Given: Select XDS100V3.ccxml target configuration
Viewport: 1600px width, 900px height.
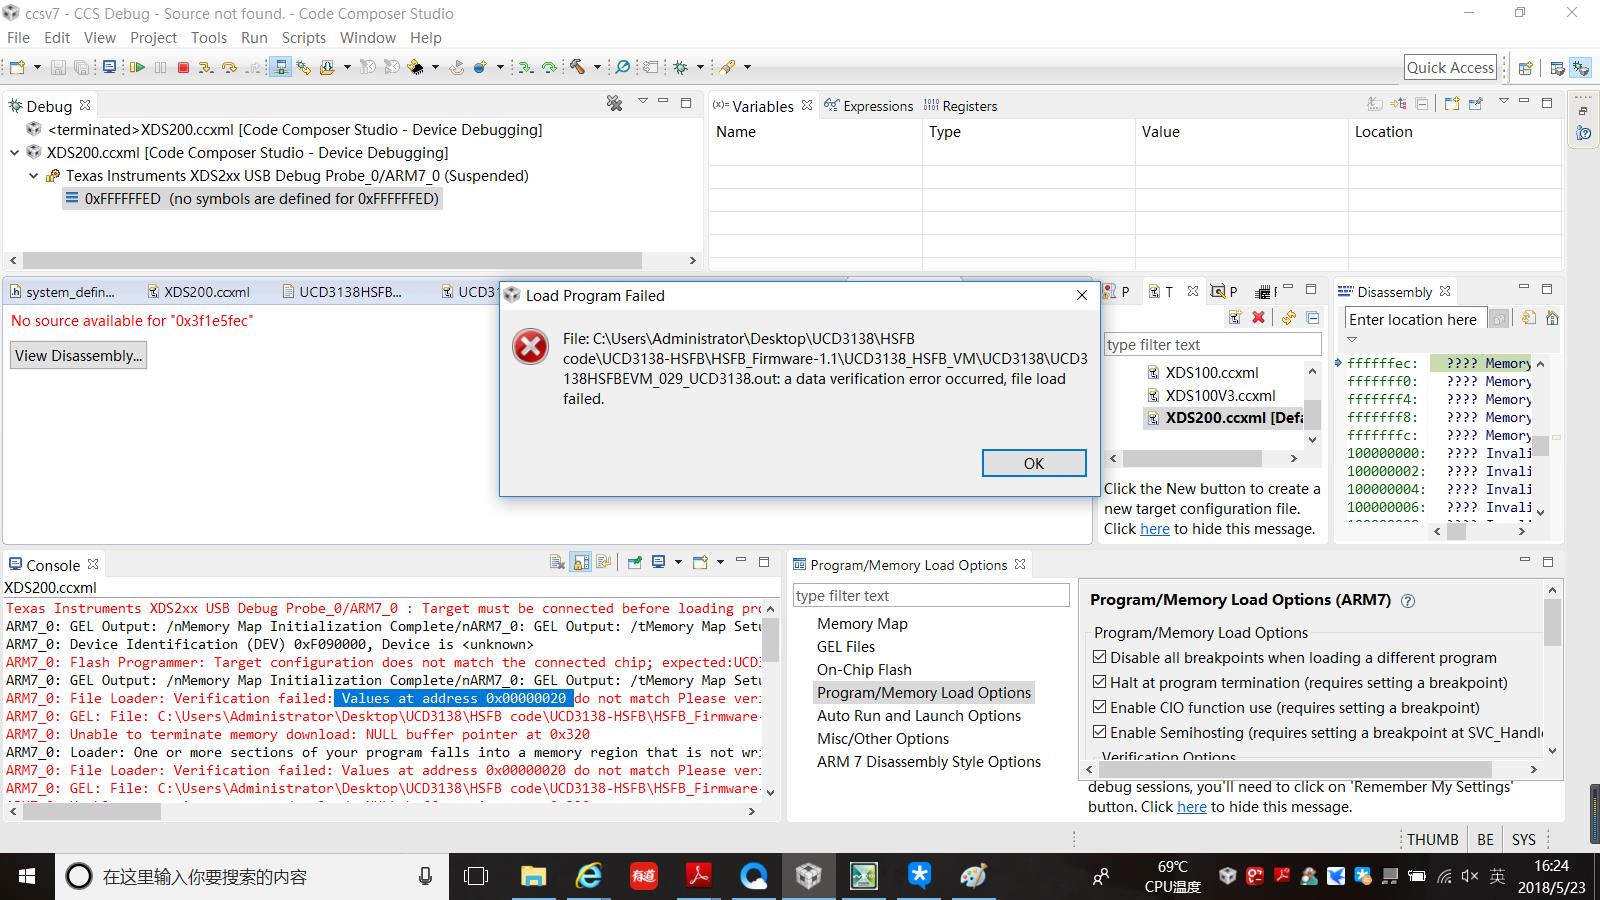Looking at the screenshot, I should click(1212, 395).
